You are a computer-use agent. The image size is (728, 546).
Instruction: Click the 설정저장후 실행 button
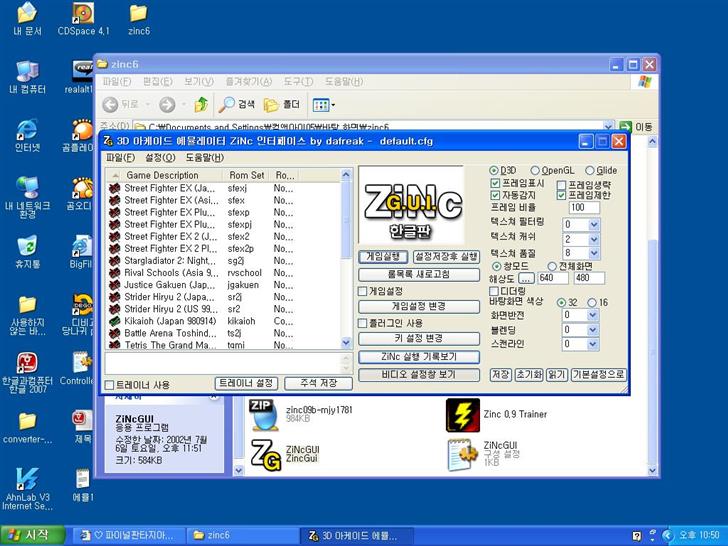(x=446, y=257)
